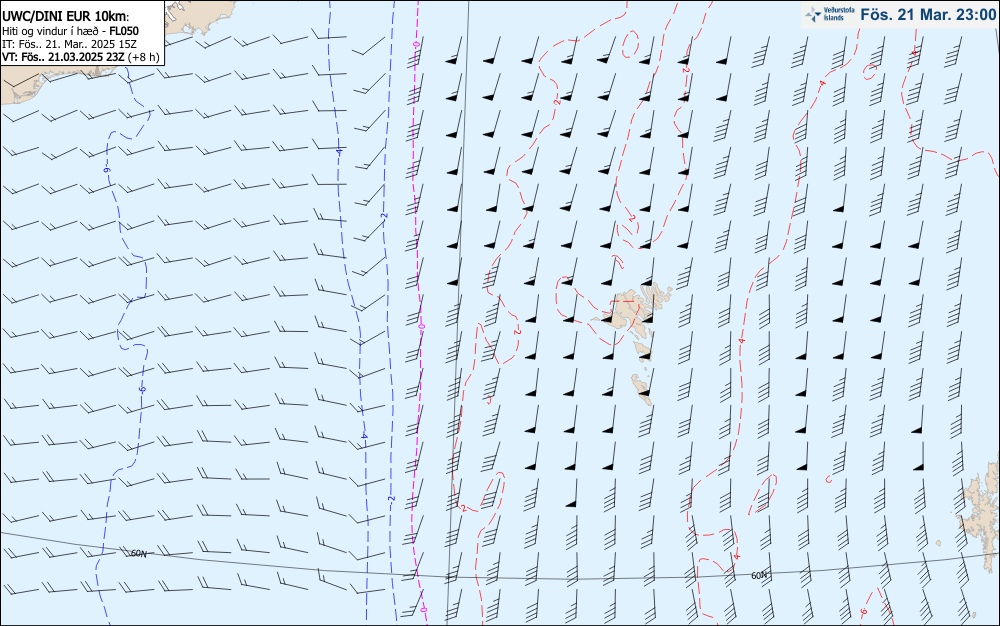1000x626 pixels.
Task: Click the "UWC/DINI EUR 10km:" title
Action: click(x=65, y=17)
